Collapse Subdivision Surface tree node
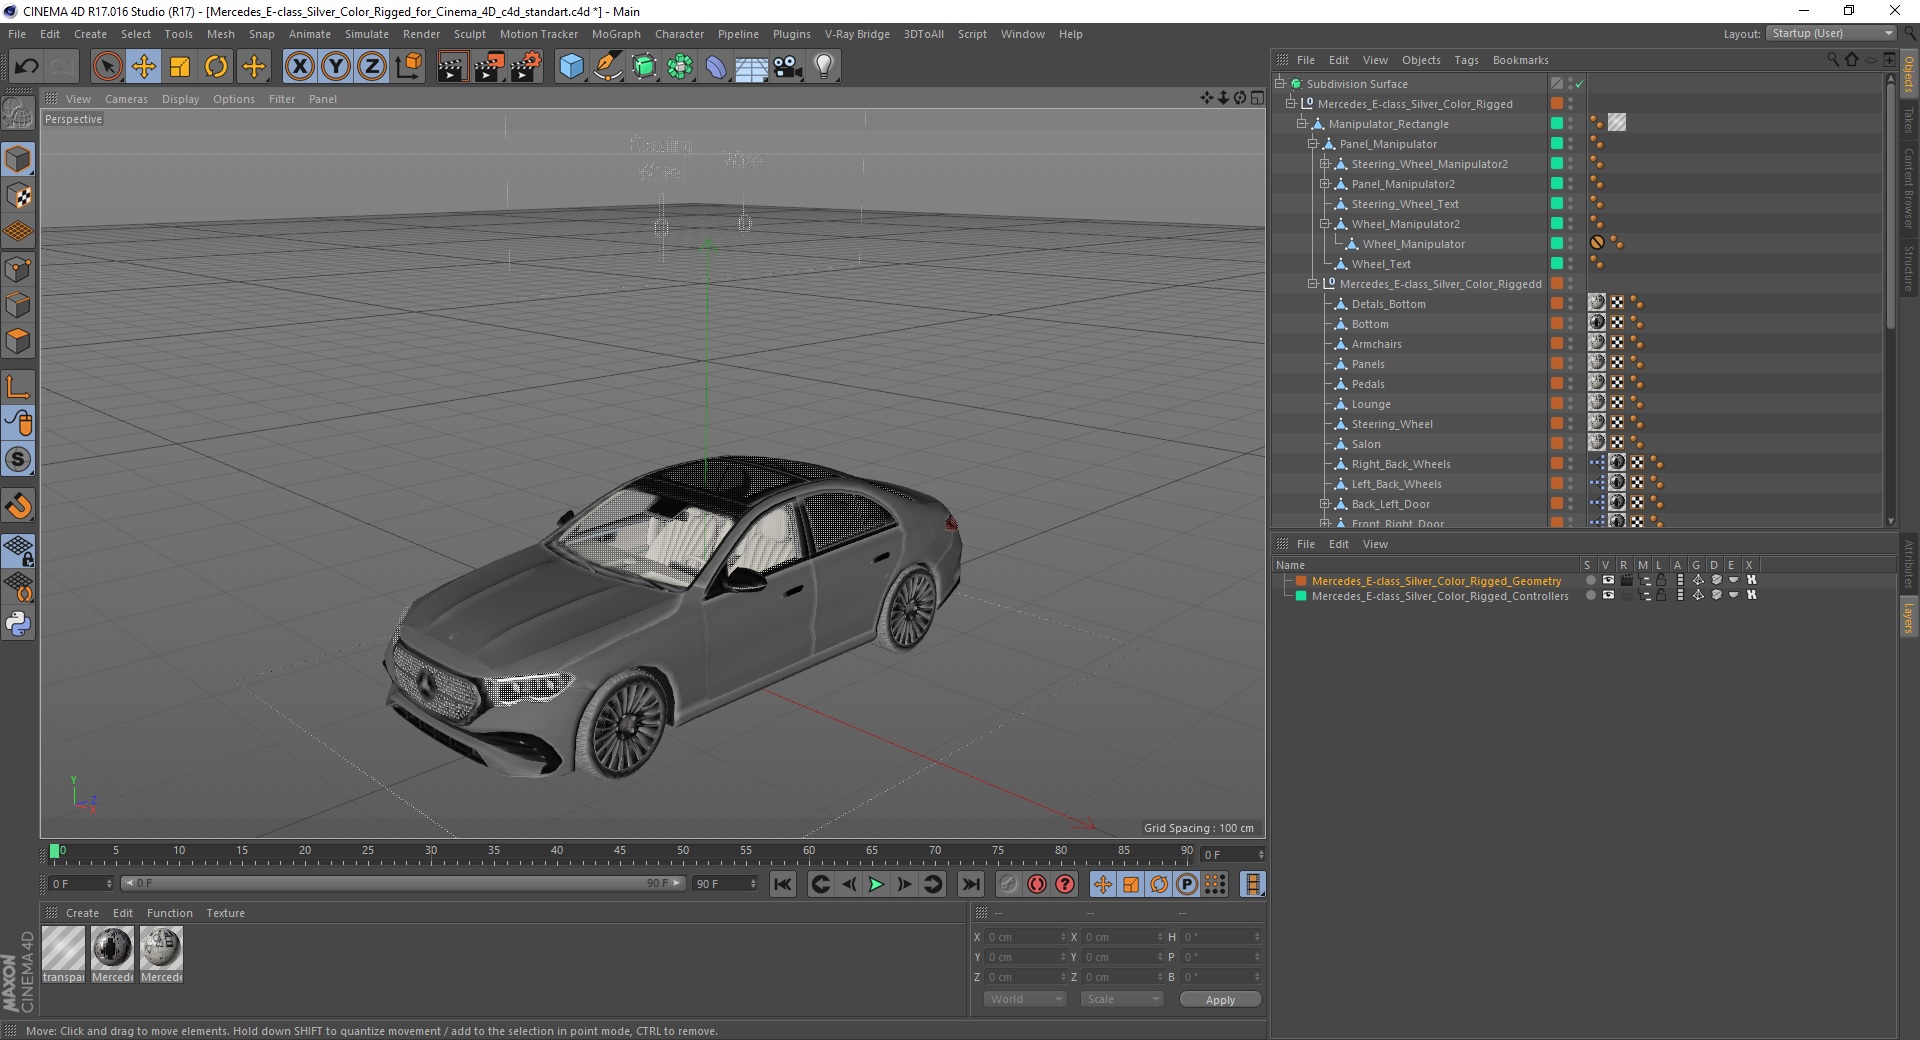The image size is (1920, 1040). tap(1279, 84)
